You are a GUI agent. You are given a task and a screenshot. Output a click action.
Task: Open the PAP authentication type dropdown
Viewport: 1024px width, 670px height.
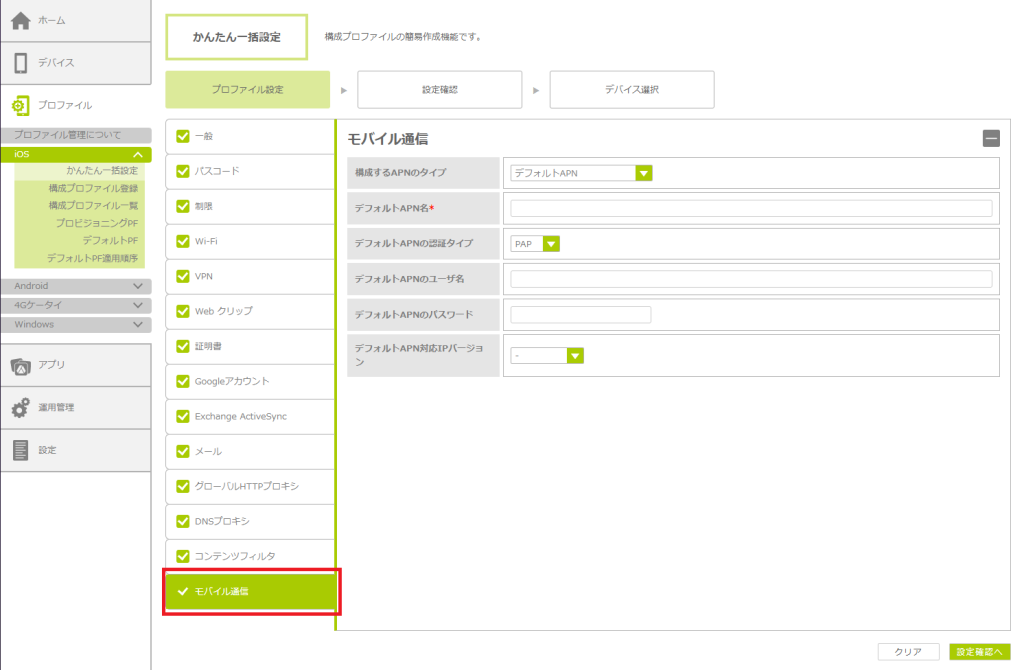click(x=551, y=243)
